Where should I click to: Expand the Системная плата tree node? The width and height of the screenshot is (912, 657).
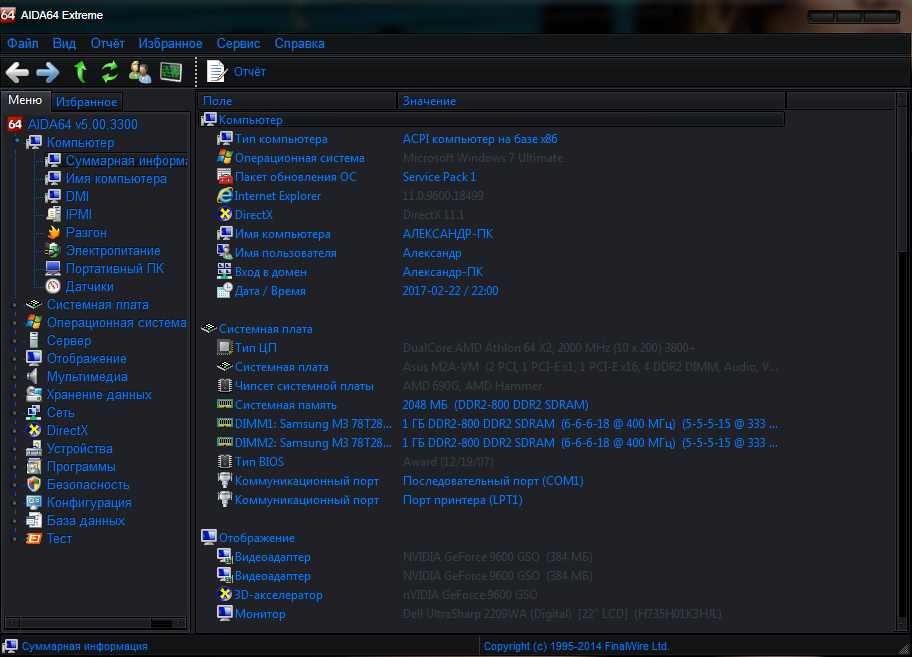[x=15, y=305]
